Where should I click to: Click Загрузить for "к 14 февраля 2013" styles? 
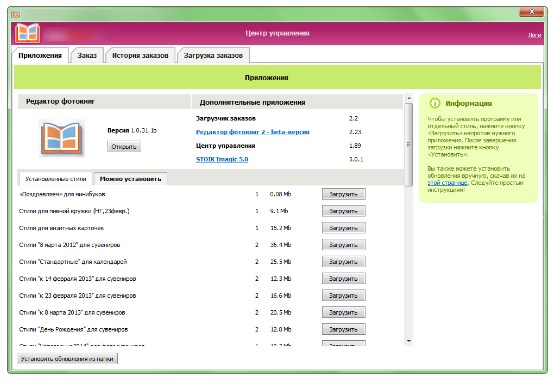[344, 278]
